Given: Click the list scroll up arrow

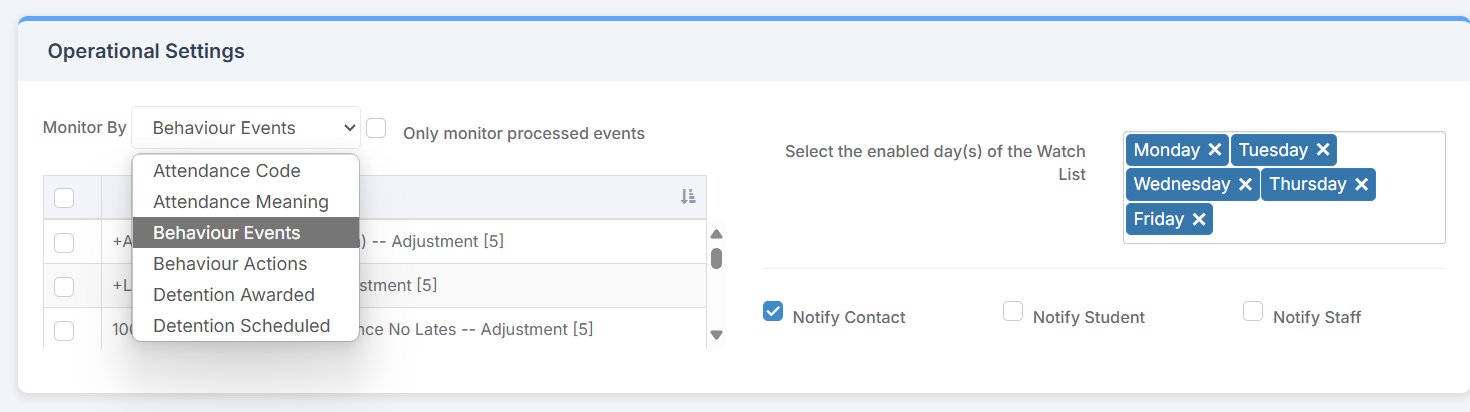Looking at the screenshot, I should 716,235.
